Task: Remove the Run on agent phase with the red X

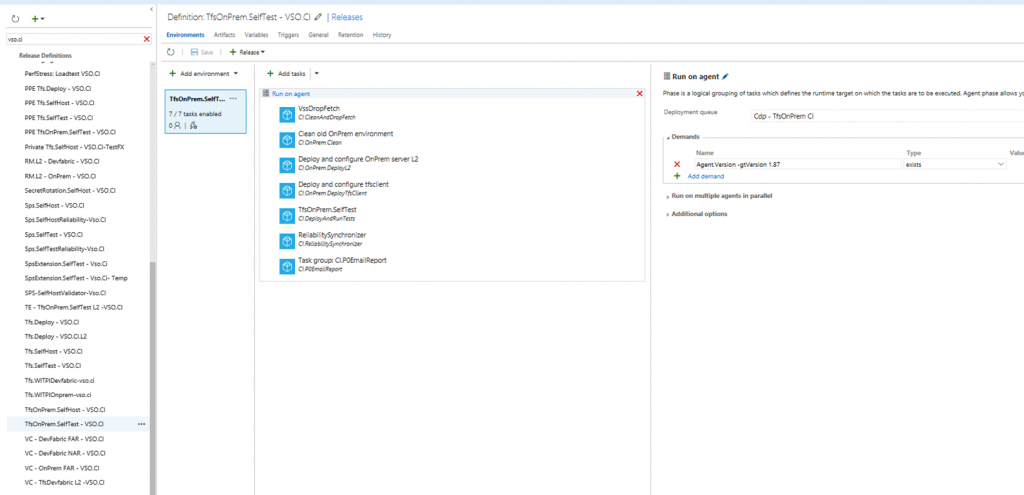Action: click(640, 93)
